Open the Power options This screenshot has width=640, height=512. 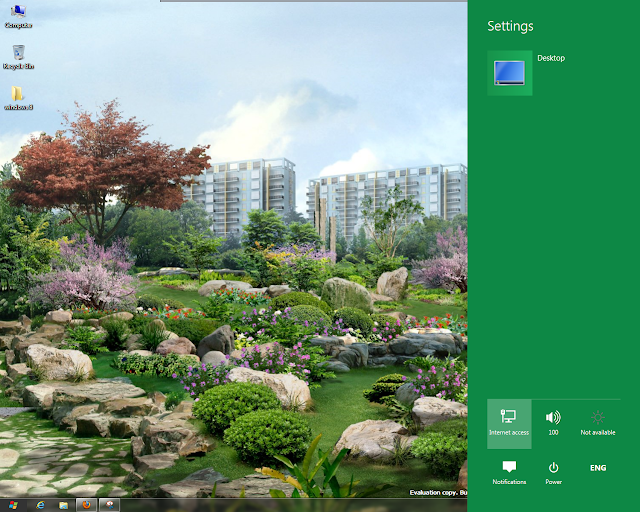pyautogui.click(x=553, y=473)
